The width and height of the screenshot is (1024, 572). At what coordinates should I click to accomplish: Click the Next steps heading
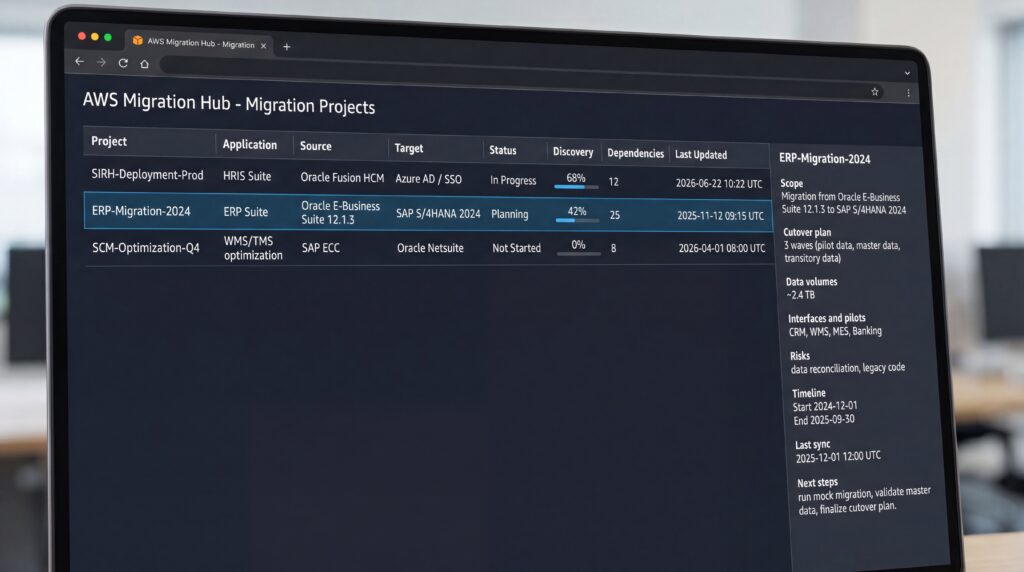(818, 483)
